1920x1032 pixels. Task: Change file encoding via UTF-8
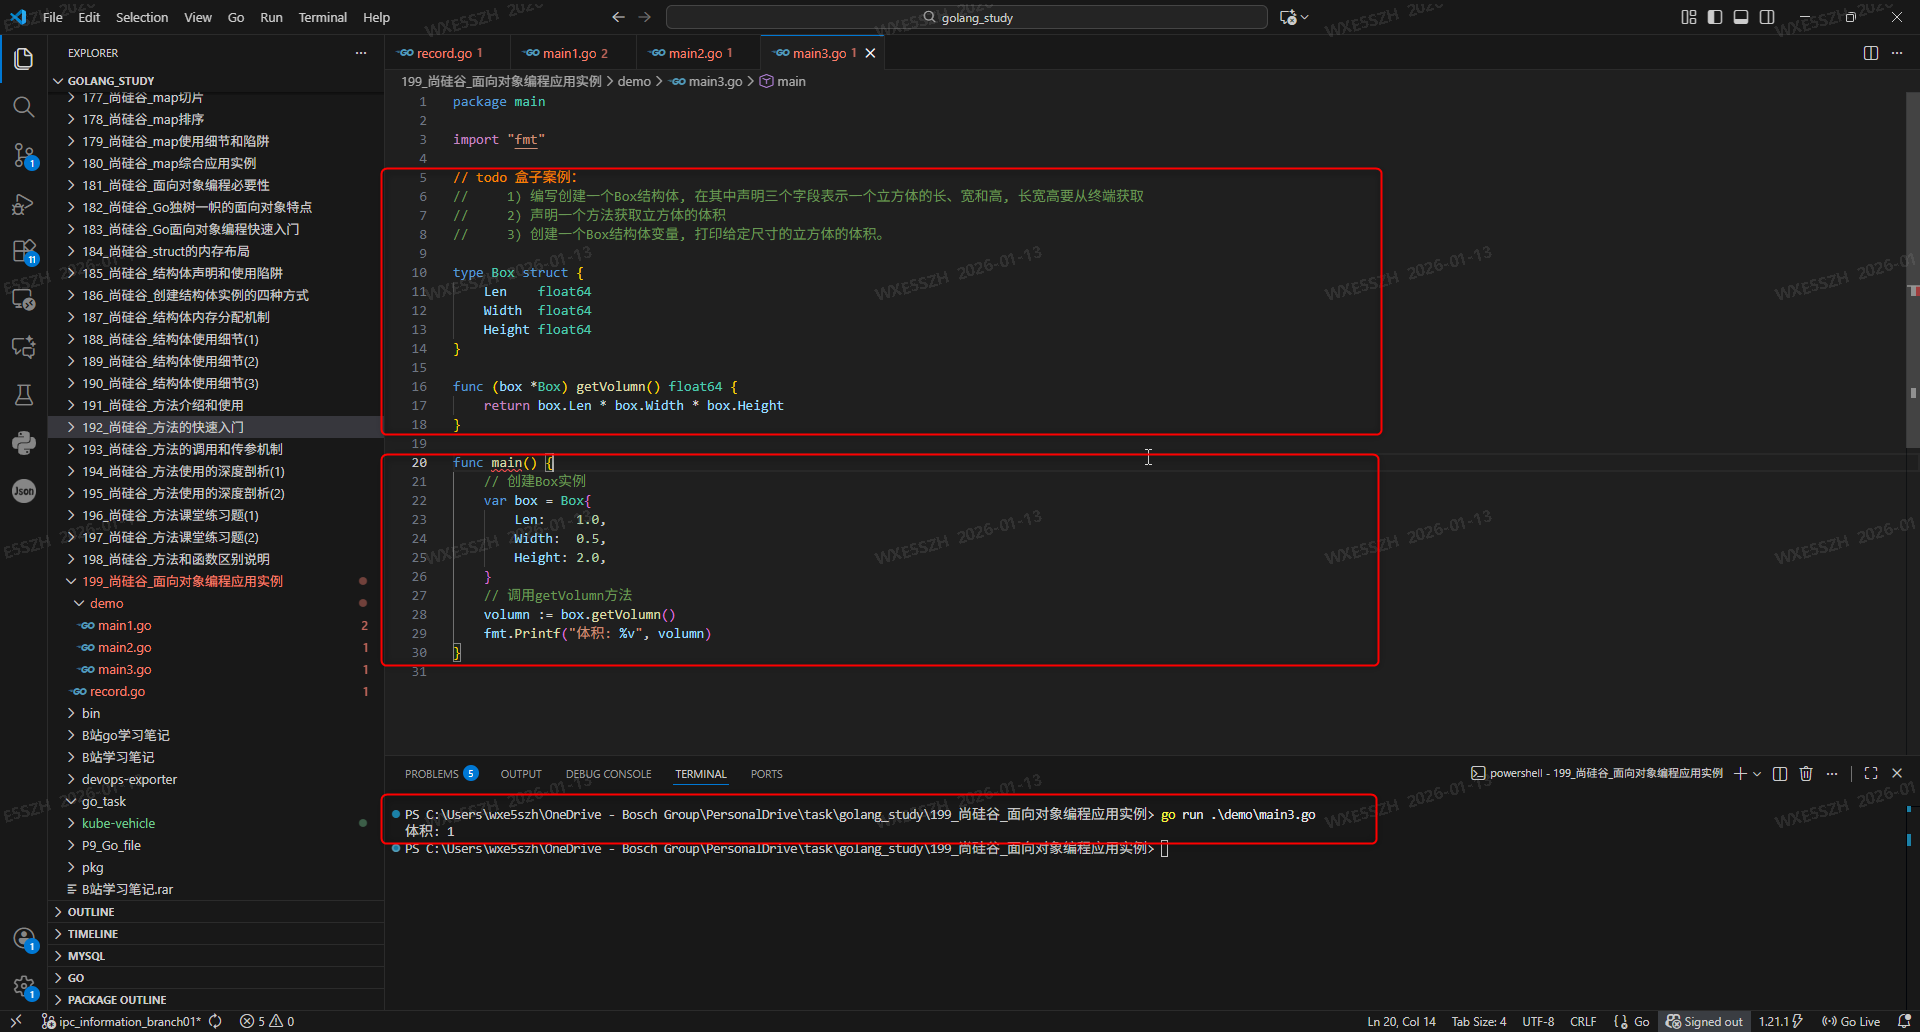click(1538, 1021)
